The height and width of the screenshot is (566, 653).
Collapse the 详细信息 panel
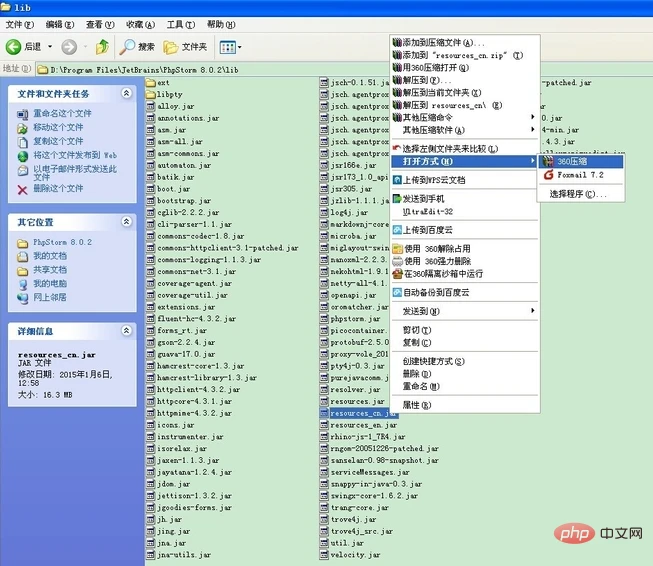coord(127,331)
